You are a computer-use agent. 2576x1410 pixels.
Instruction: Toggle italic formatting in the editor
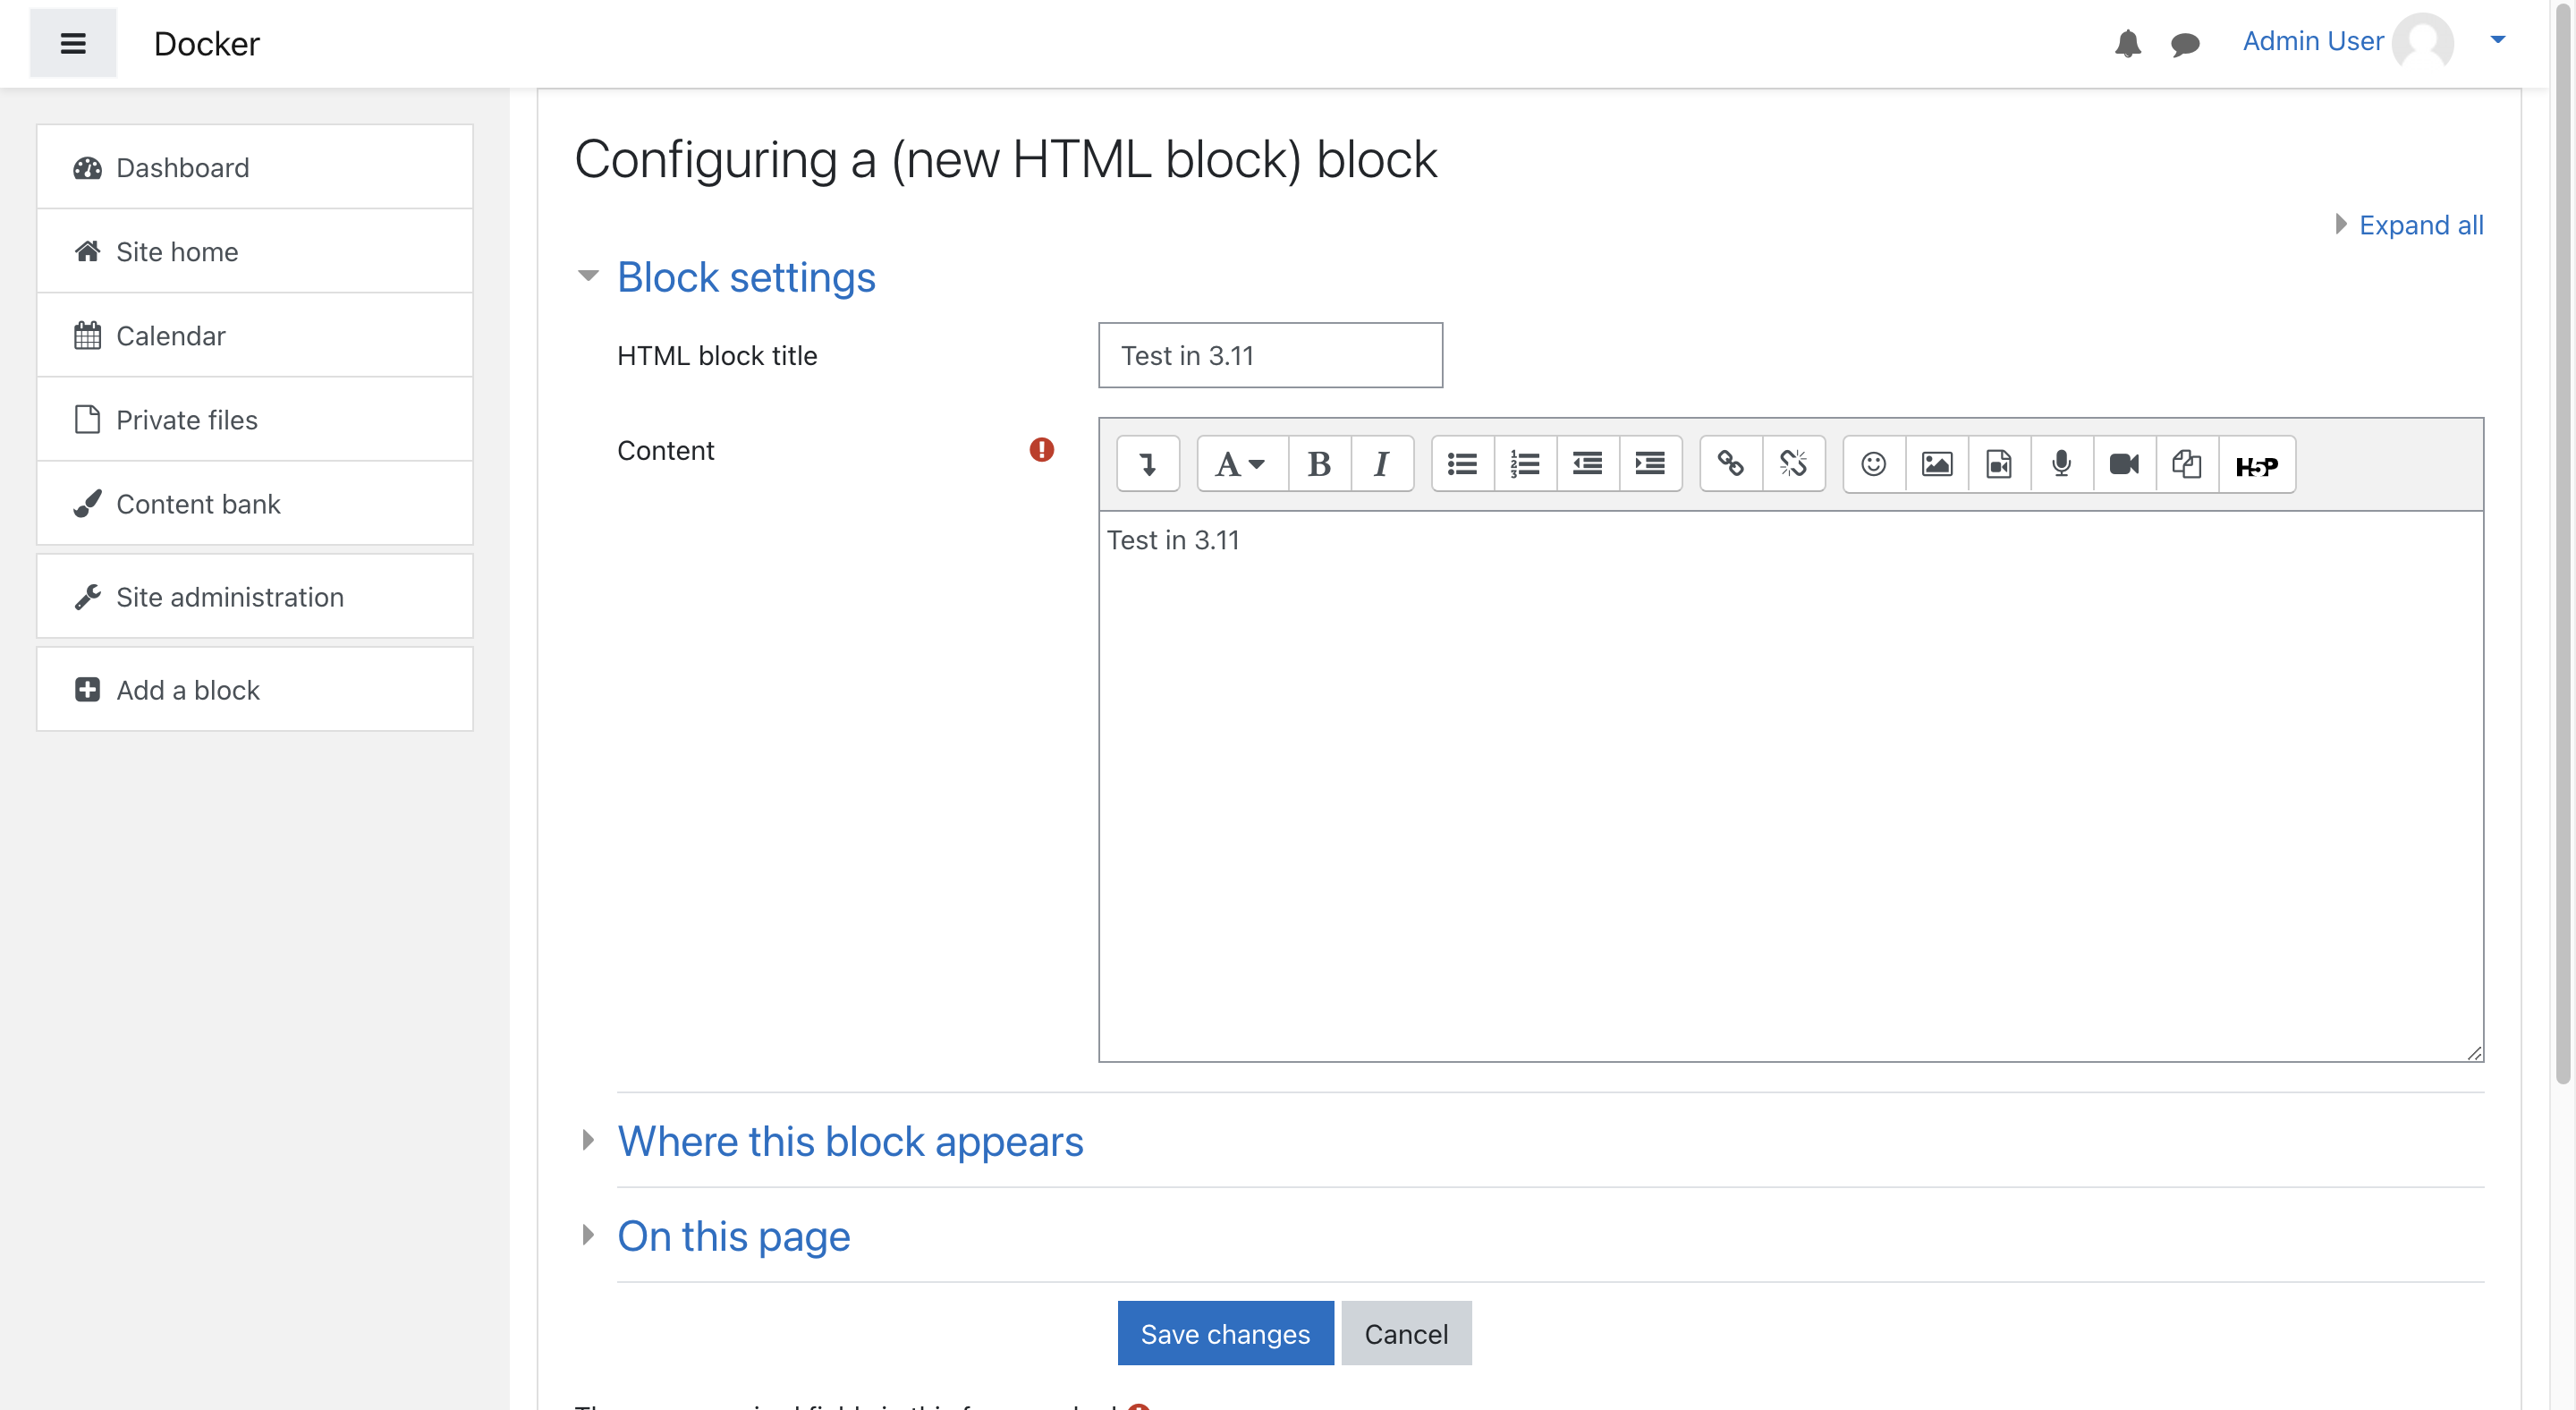click(1382, 464)
